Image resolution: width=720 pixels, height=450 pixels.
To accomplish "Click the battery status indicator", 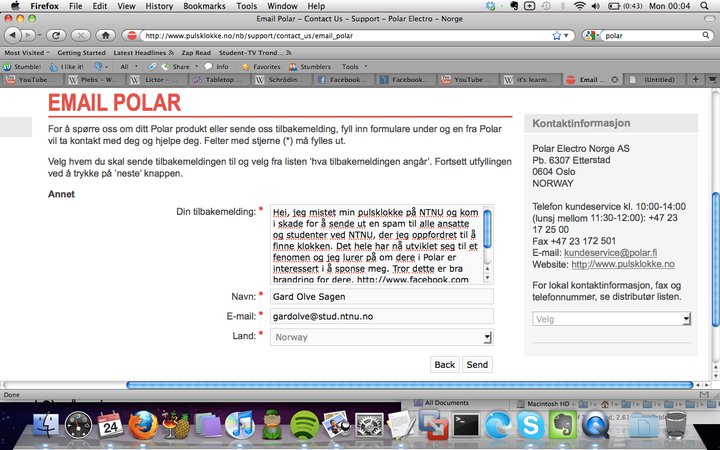I will click(x=624, y=6).
